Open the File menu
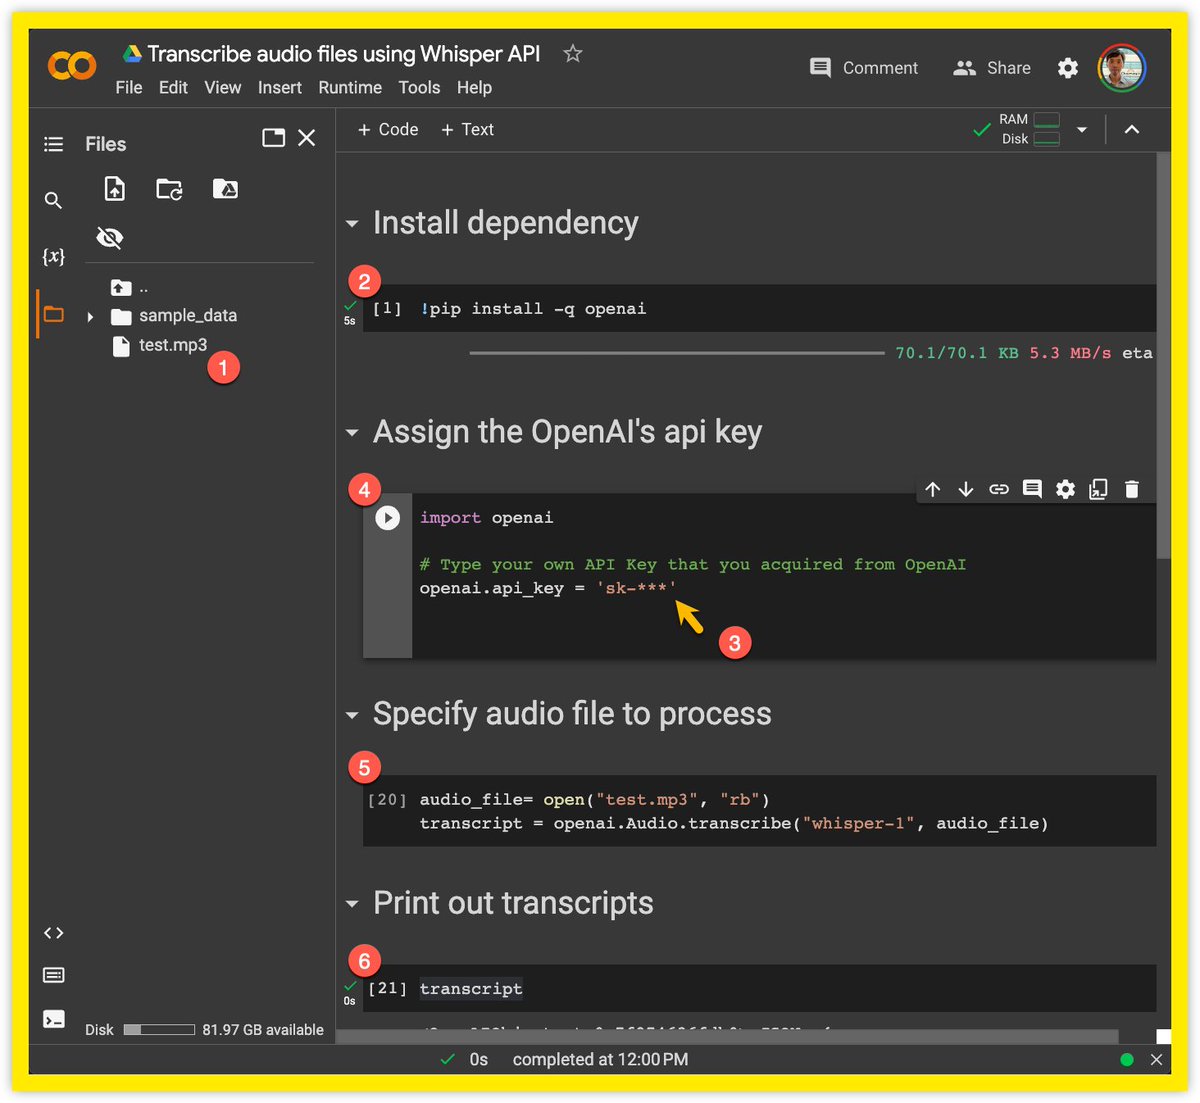 (x=129, y=87)
